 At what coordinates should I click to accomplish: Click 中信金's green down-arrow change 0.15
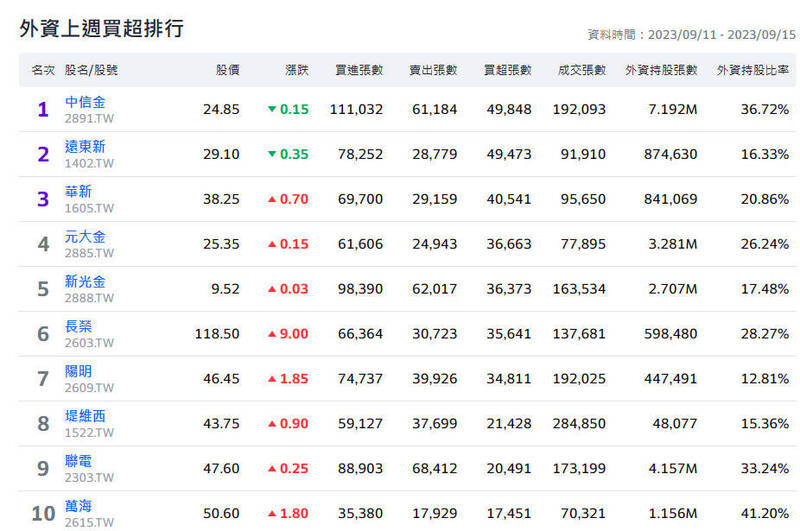pos(288,109)
